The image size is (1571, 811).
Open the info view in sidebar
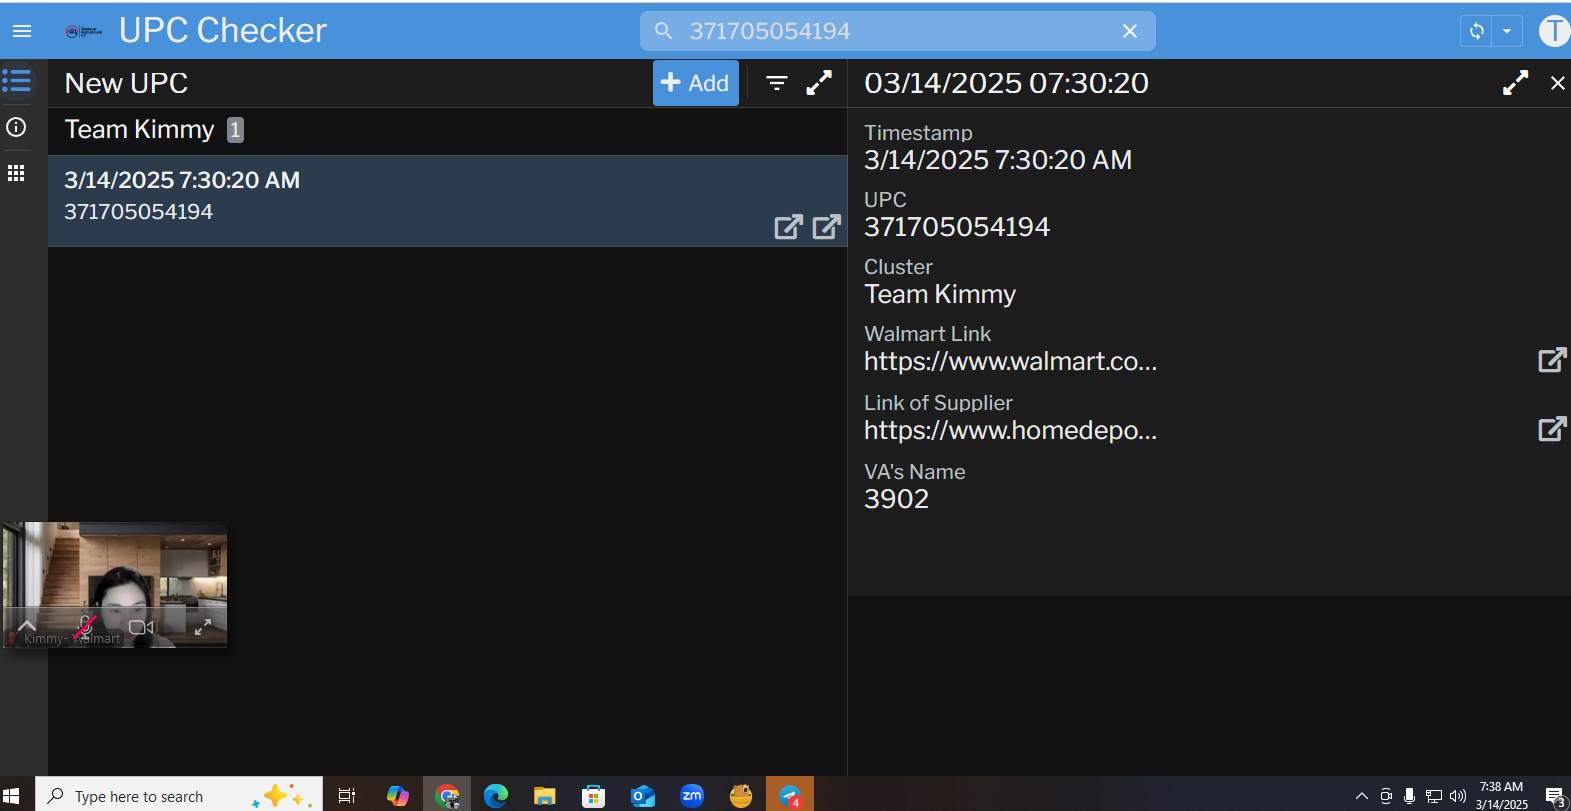pyautogui.click(x=16, y=127)
